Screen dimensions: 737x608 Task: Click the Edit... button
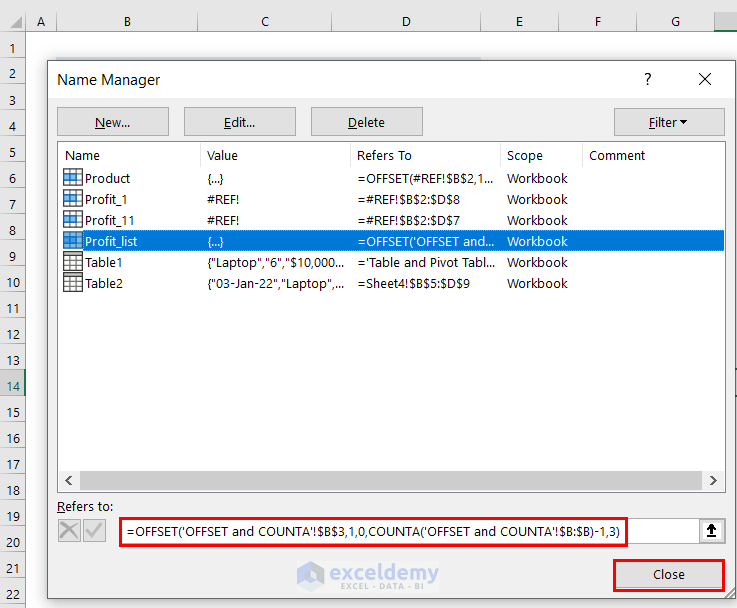(240, 122)
